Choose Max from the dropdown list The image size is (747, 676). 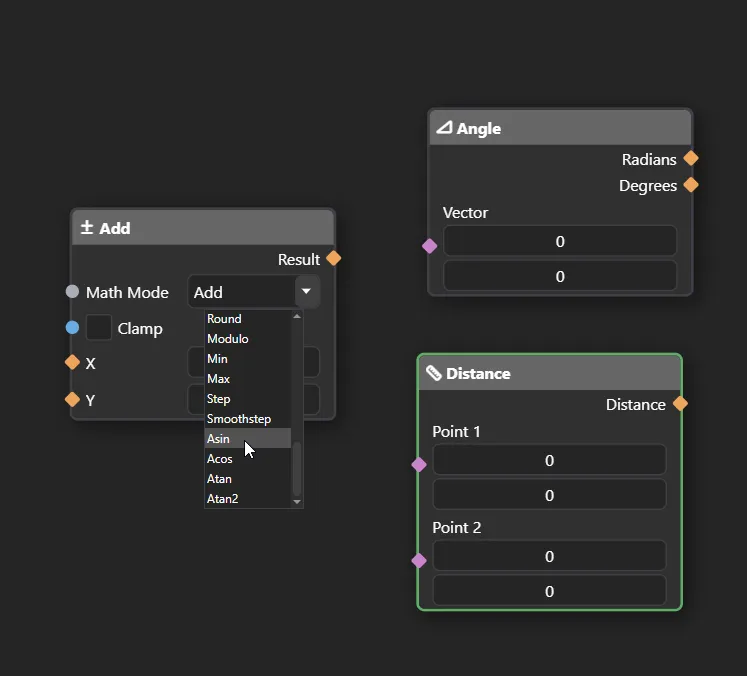point(248,379)
